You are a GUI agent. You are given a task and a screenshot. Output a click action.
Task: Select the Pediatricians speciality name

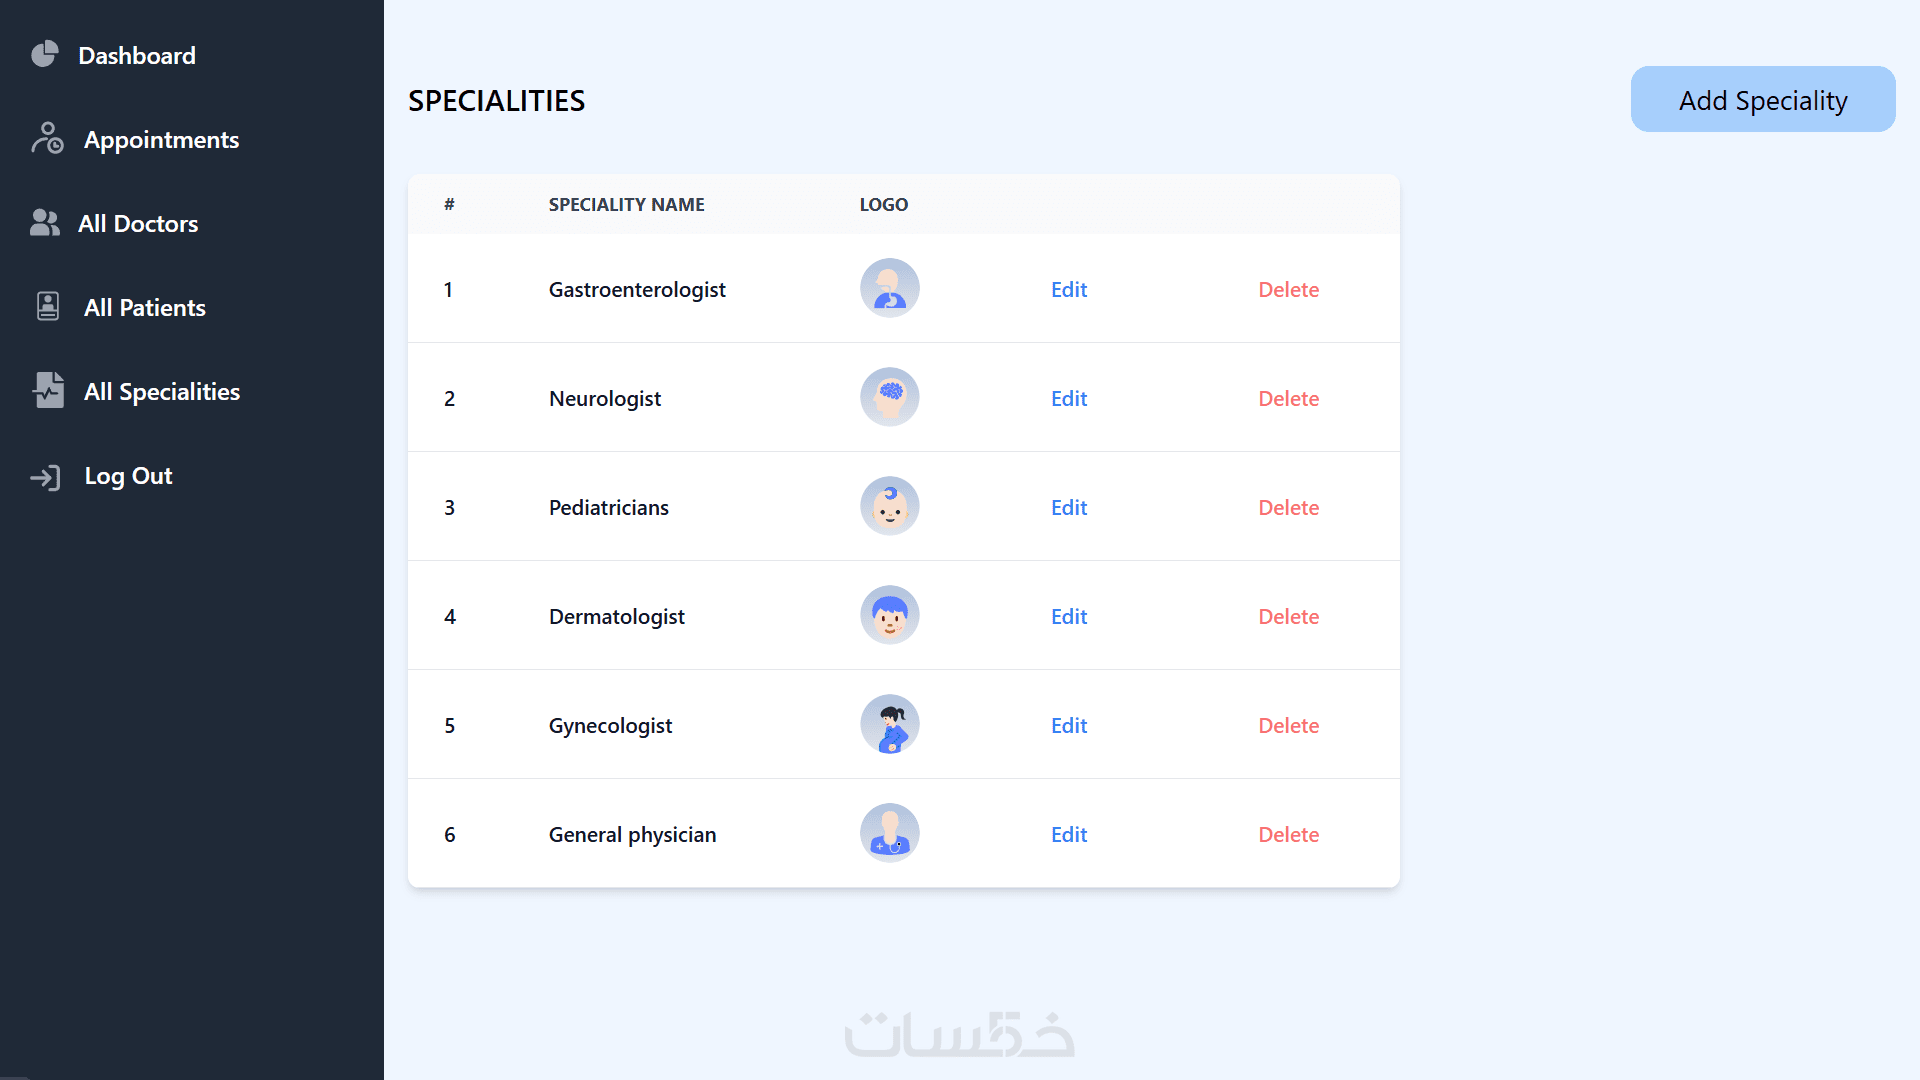pyautogui.click(x=608, y=507)
